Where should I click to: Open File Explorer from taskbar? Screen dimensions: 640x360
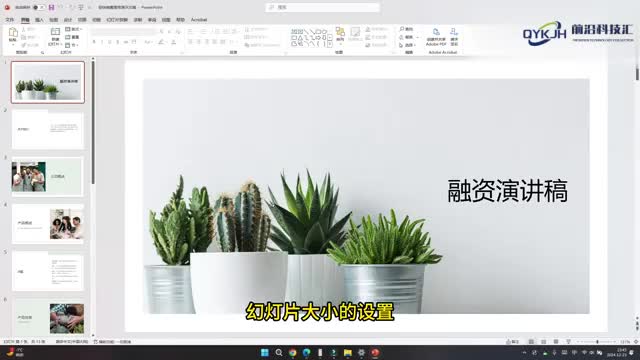347,352
